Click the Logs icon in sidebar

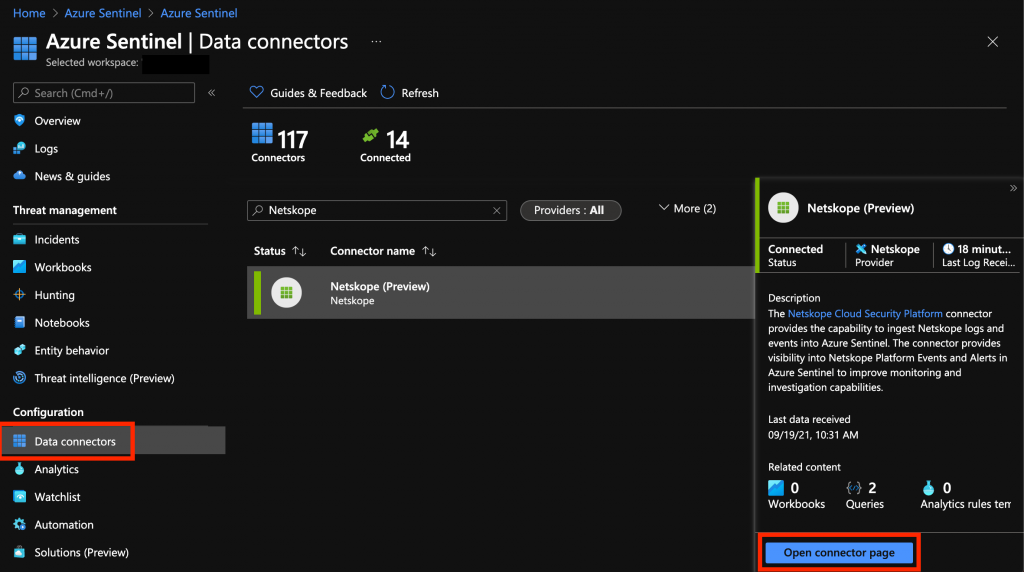(x=20, y=148)
